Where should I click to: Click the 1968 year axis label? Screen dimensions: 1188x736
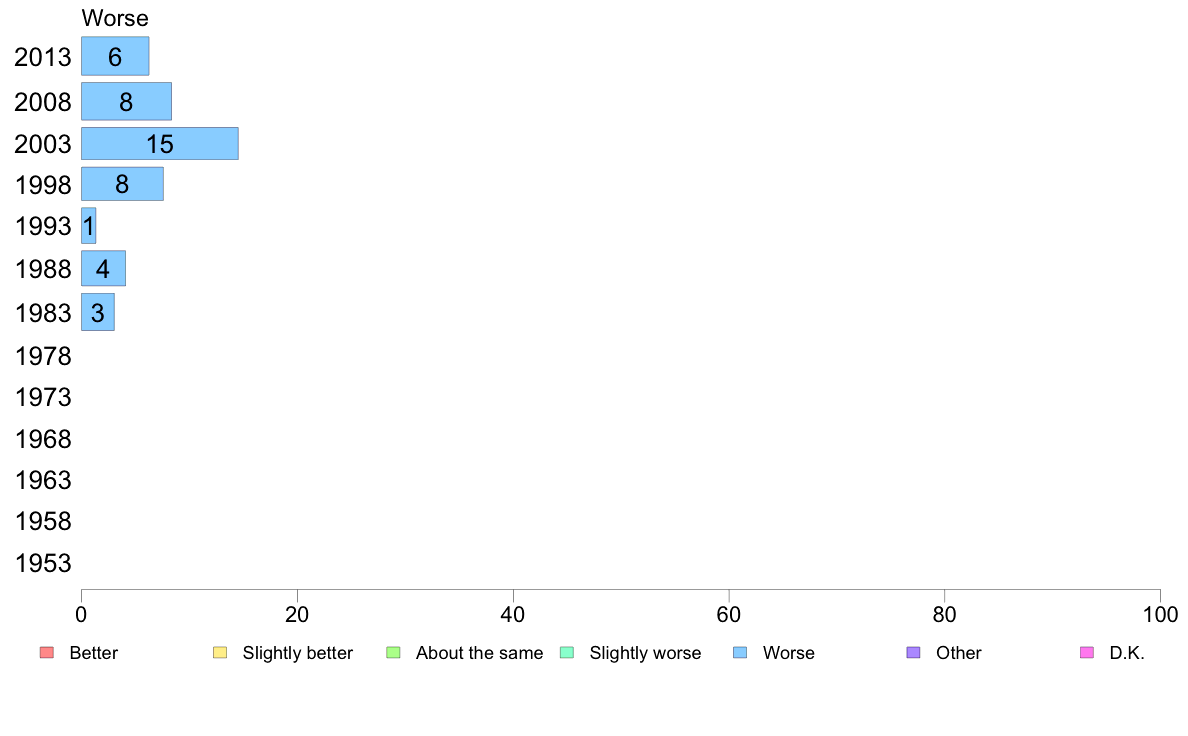(x=43, y=439)
